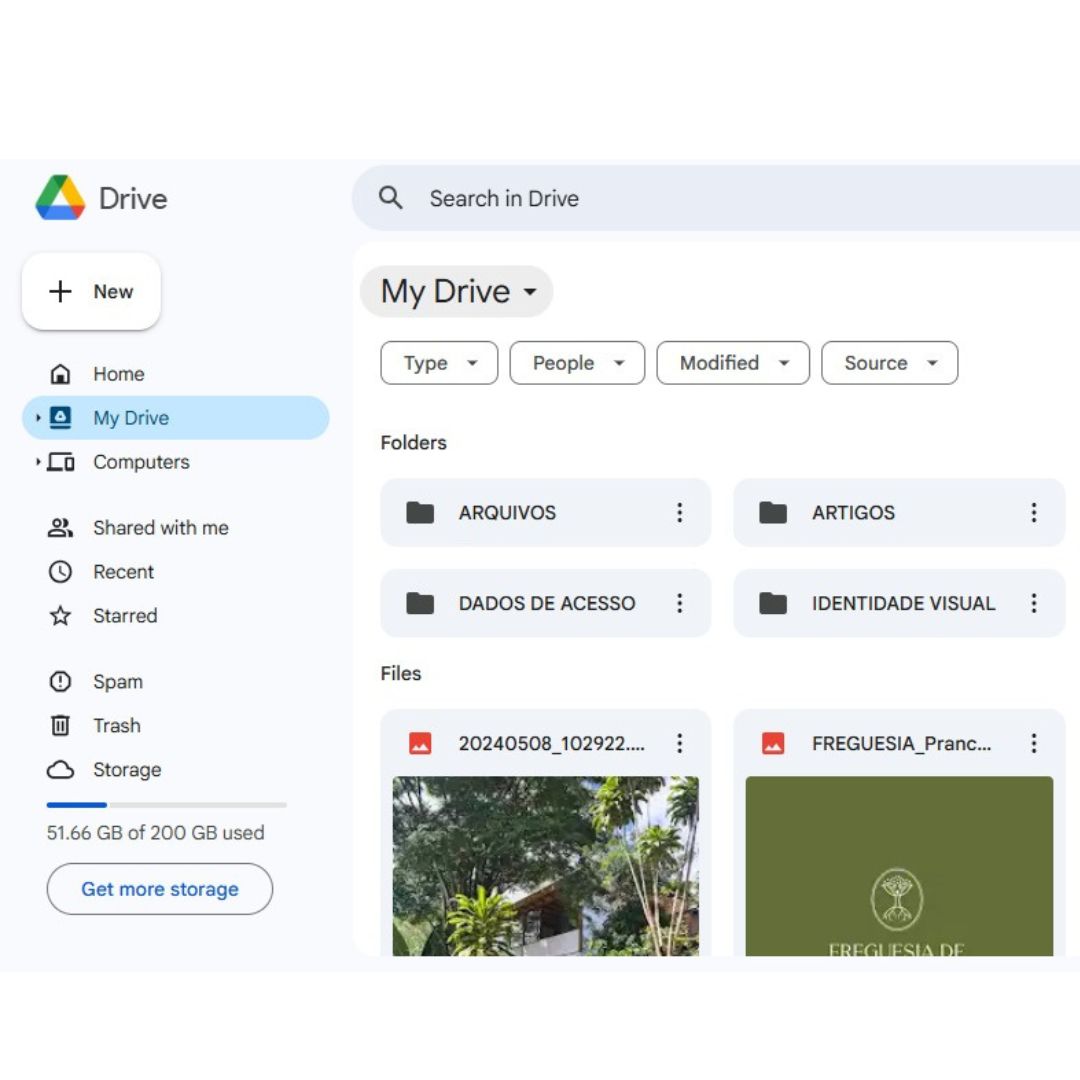The image size is (1080, 1080).
Task: Open Trash label in sidebar
Action: 116,725
